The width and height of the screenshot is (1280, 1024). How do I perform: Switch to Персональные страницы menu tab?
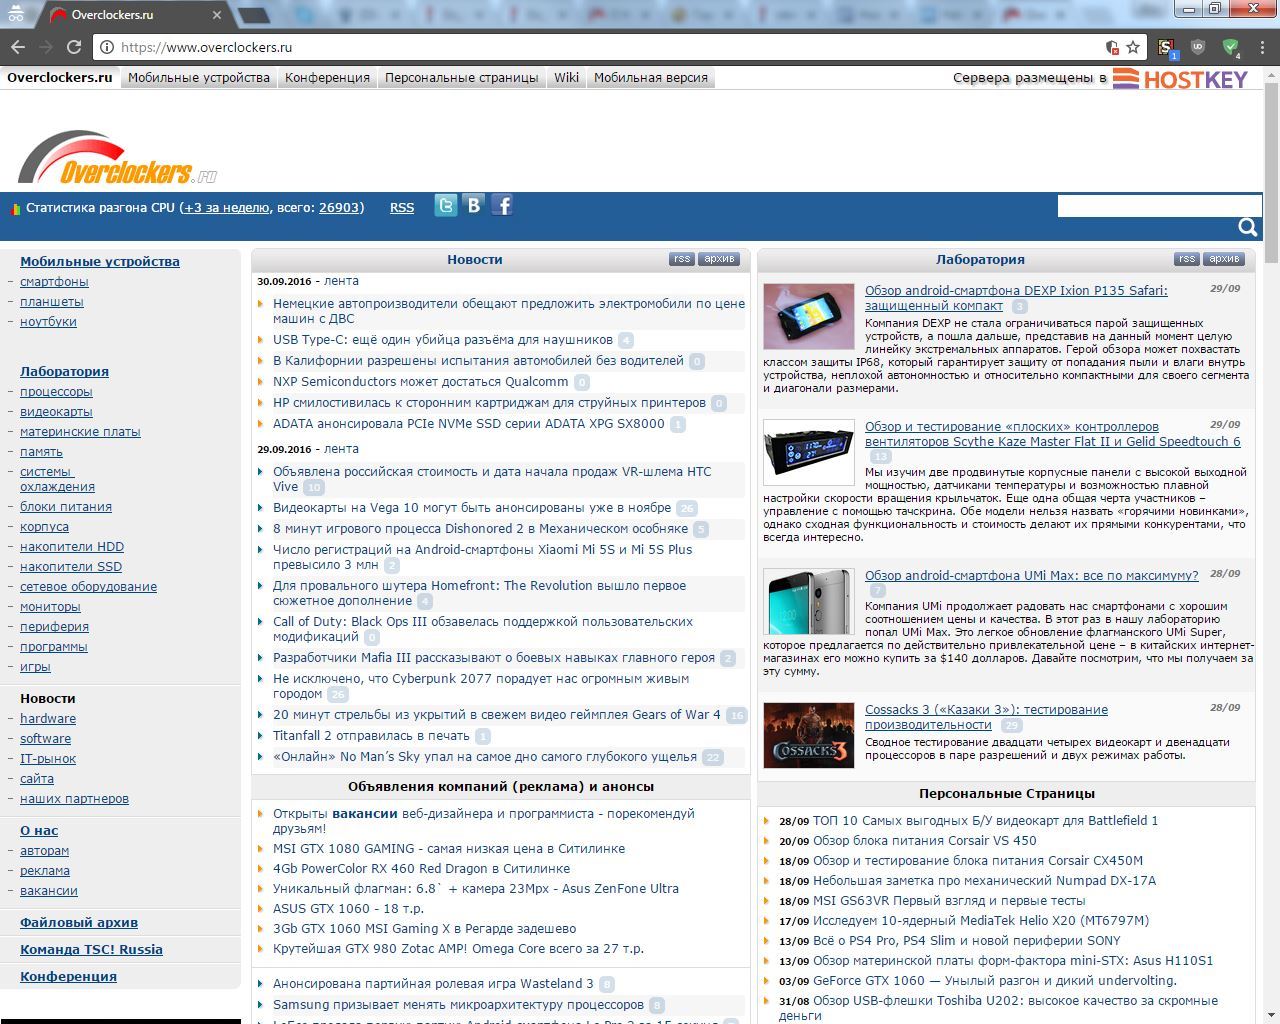(x=462, y=77)
